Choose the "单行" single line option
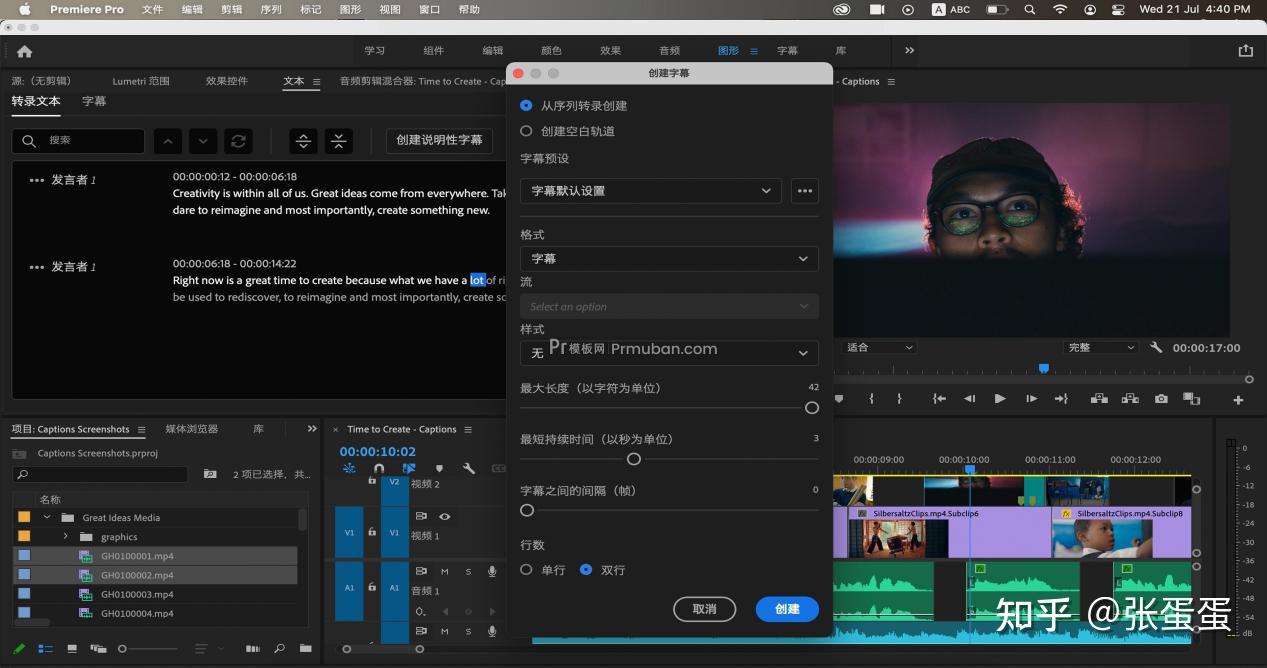Image resolution: width=1267 pixels, height=668 pixels. (x=527, y=570)
